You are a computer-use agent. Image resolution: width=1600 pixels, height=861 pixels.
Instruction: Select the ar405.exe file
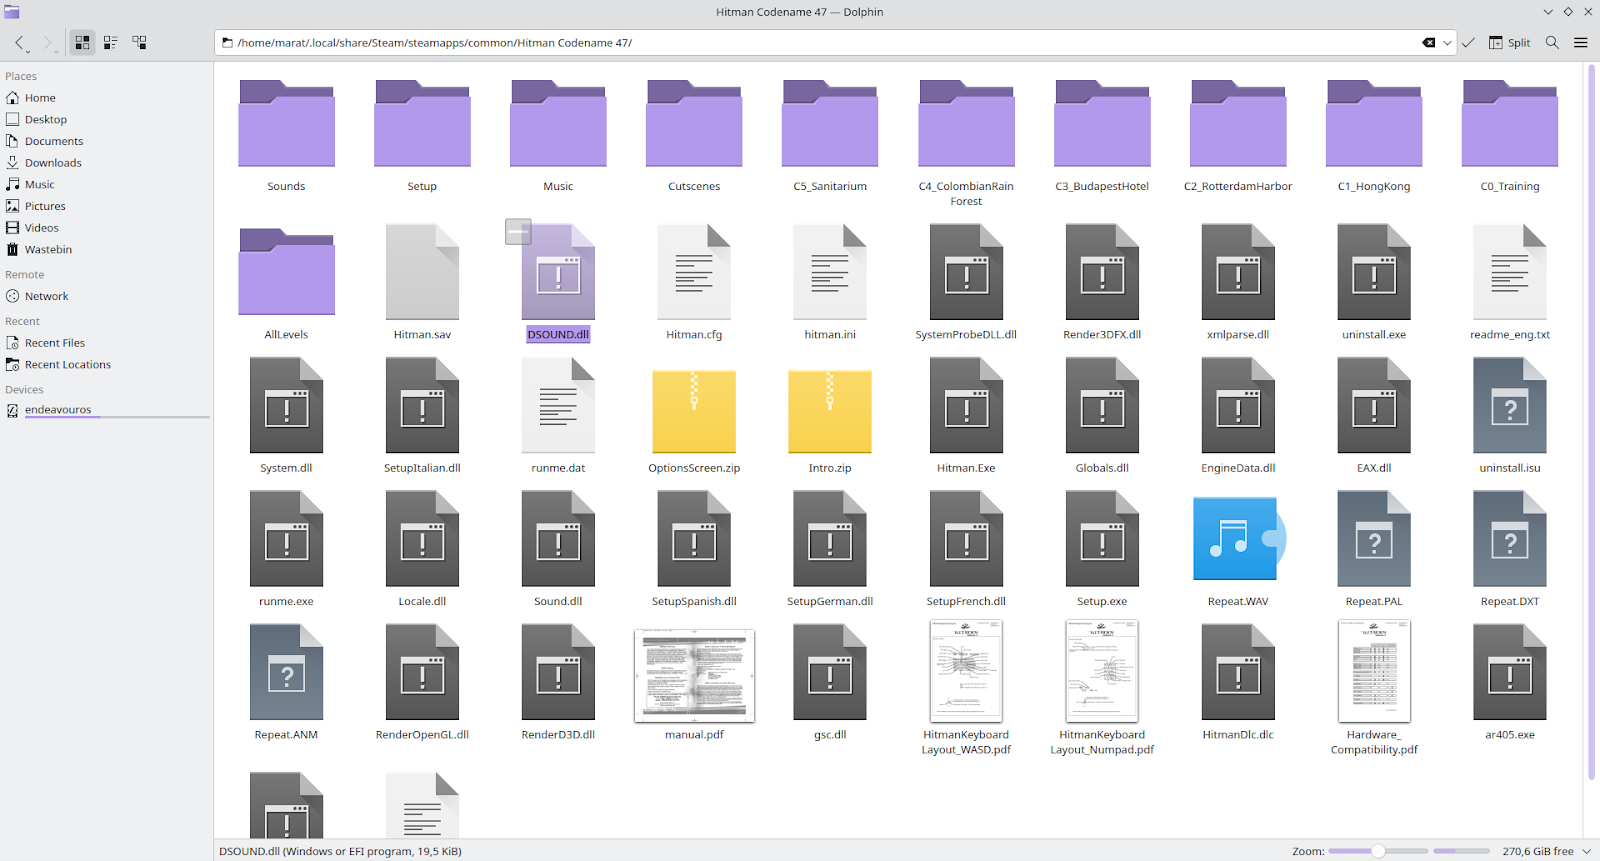[1510, 672]
